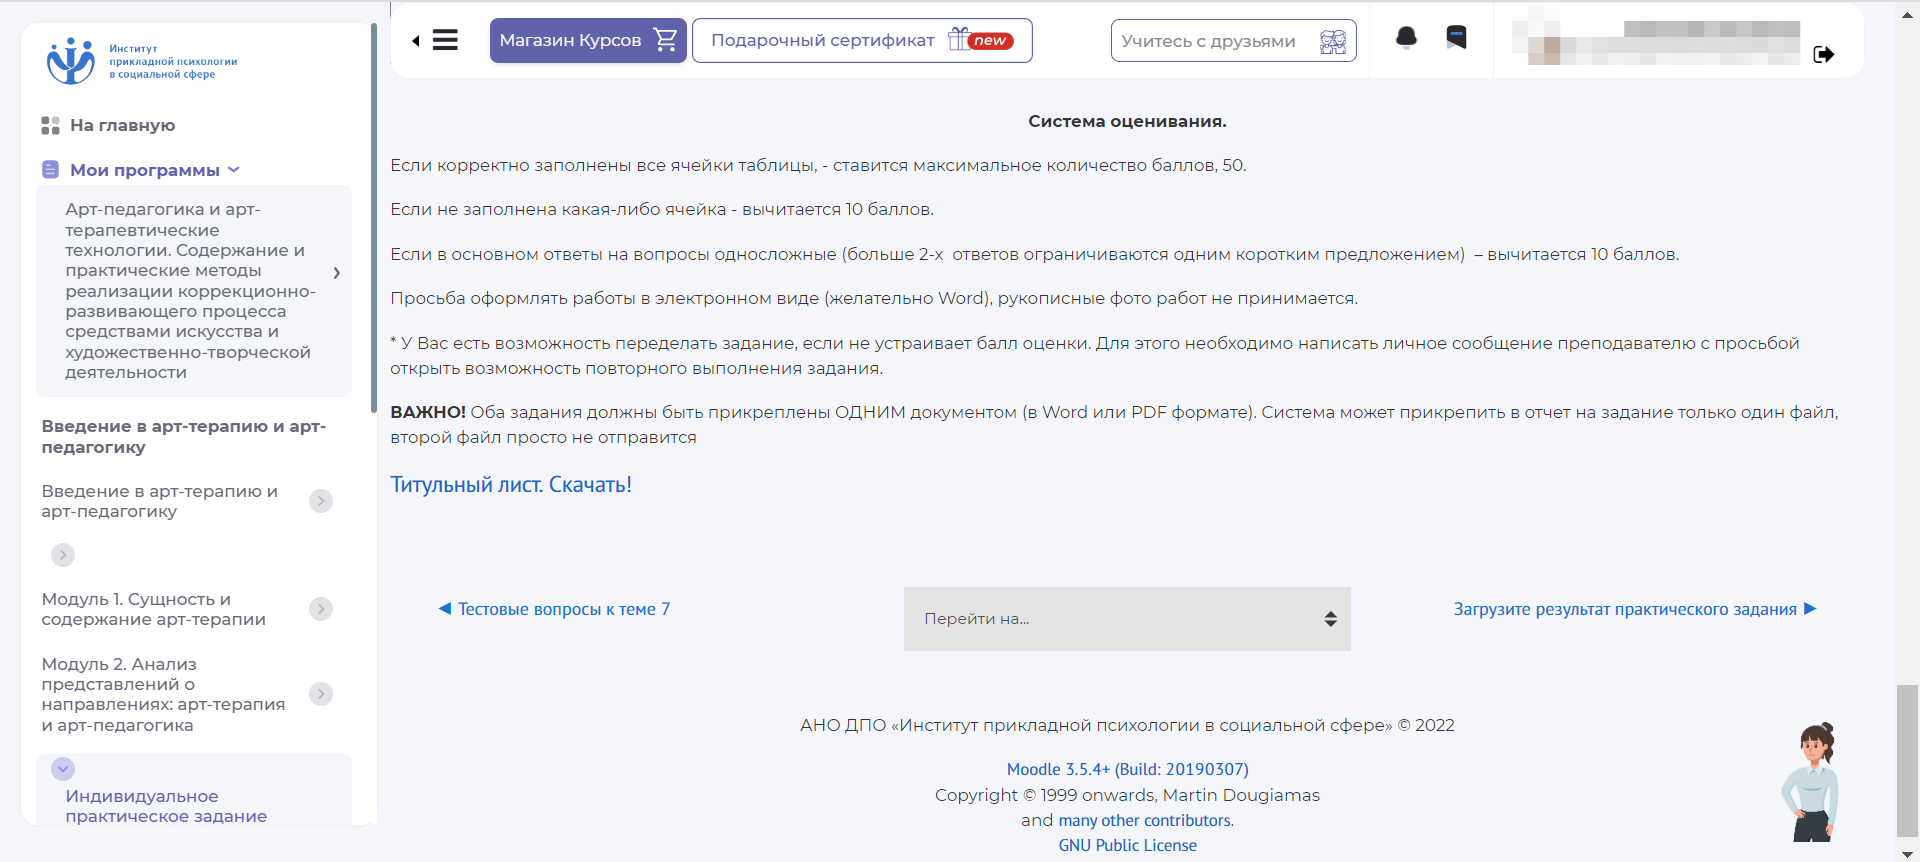The width and height of the screenshot is (1920, 862).
Task: Open Модуль 2. Анализ представлений о направлениях
Action: pyautogui.click(x=163, y=694)
